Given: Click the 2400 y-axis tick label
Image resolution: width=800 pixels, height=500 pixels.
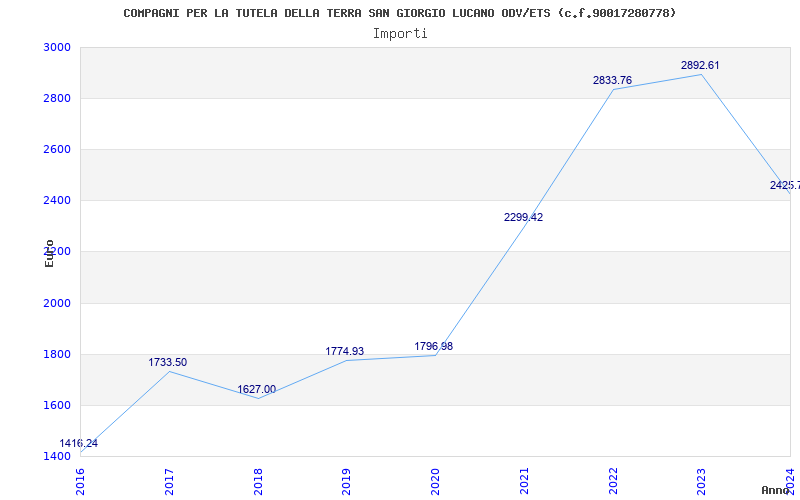Looking at the screenshot, I should [x=57, y=200].
